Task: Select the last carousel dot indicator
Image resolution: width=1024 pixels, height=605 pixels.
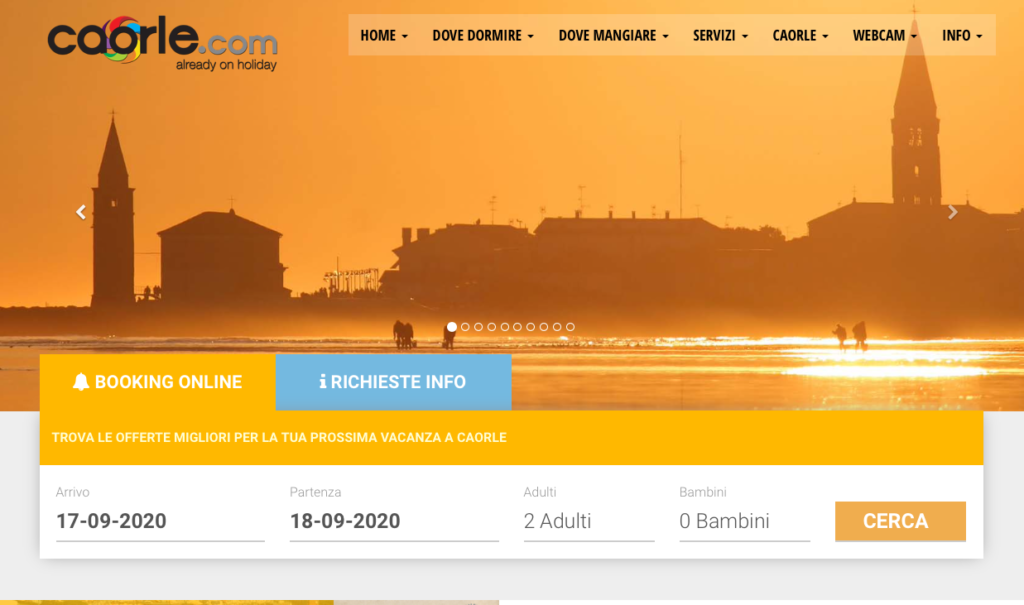Action: pos(570,327)
